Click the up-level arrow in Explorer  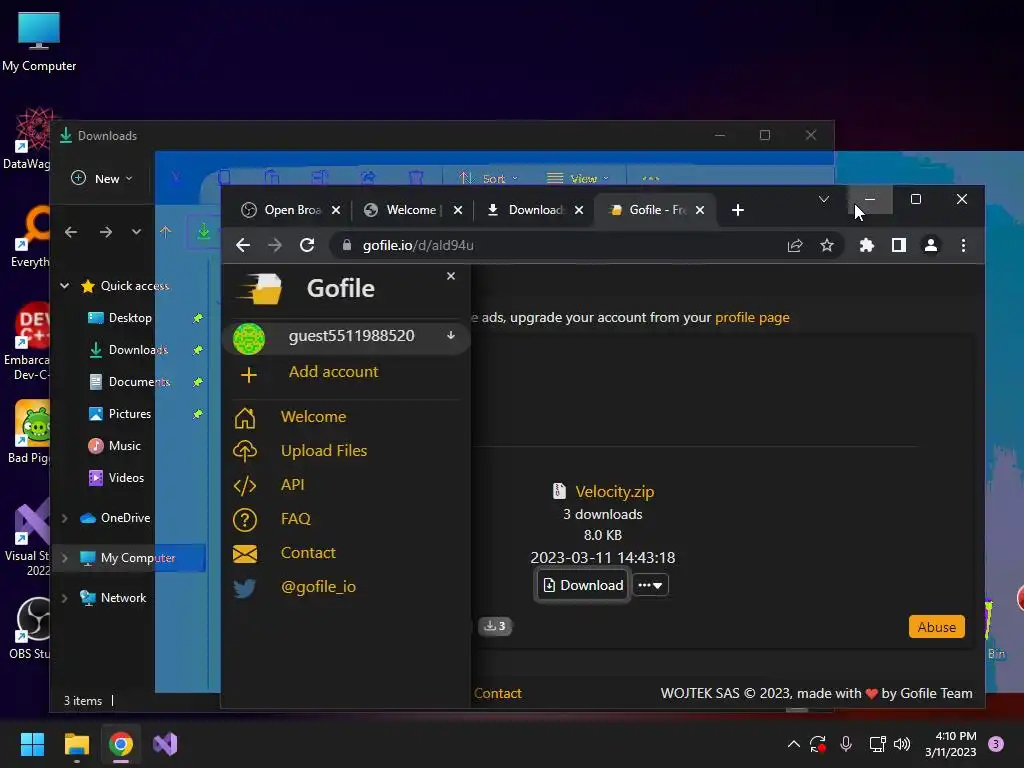[165, 232]
